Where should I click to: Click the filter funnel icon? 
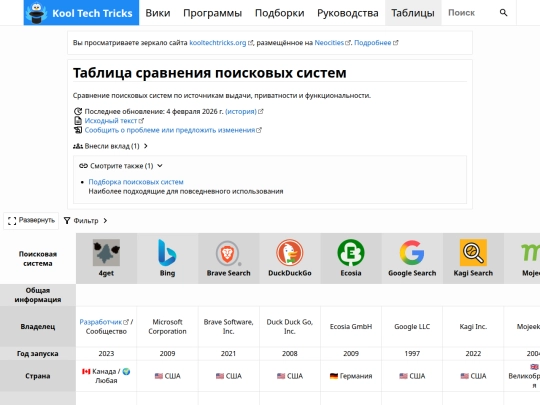pyautogui.click(x=67, y=220)
